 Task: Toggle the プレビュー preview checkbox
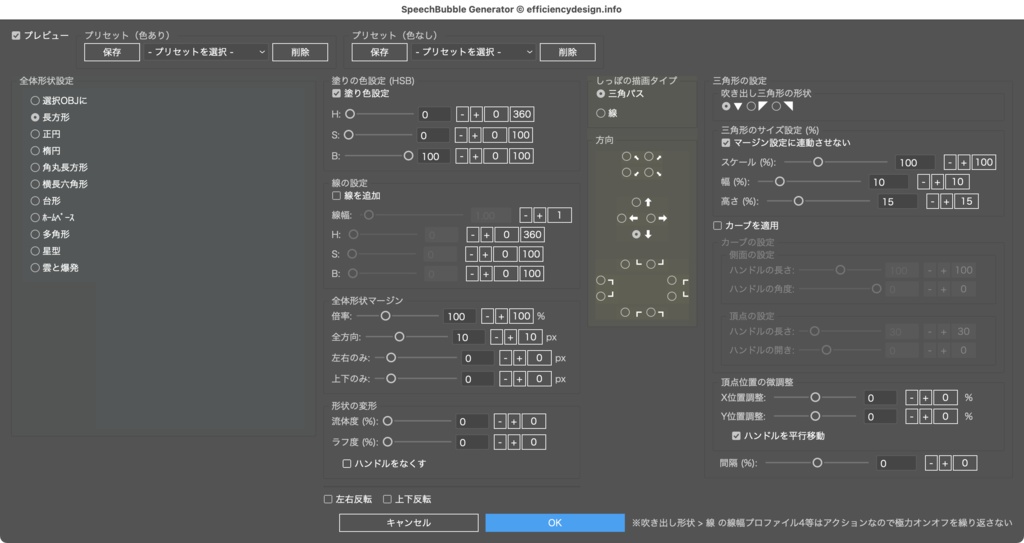(16, 35)
